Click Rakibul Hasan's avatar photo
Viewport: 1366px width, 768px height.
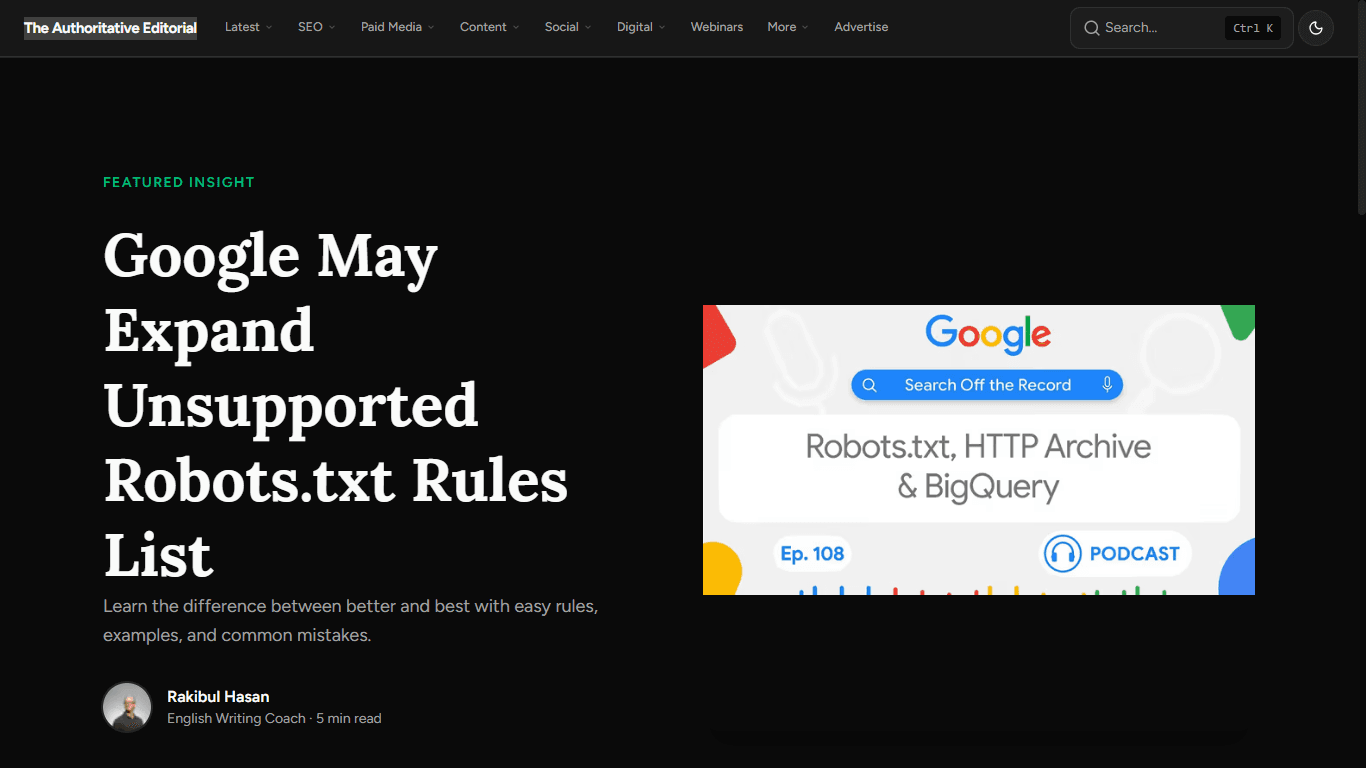pyautogui.click(x=127, y=707)
